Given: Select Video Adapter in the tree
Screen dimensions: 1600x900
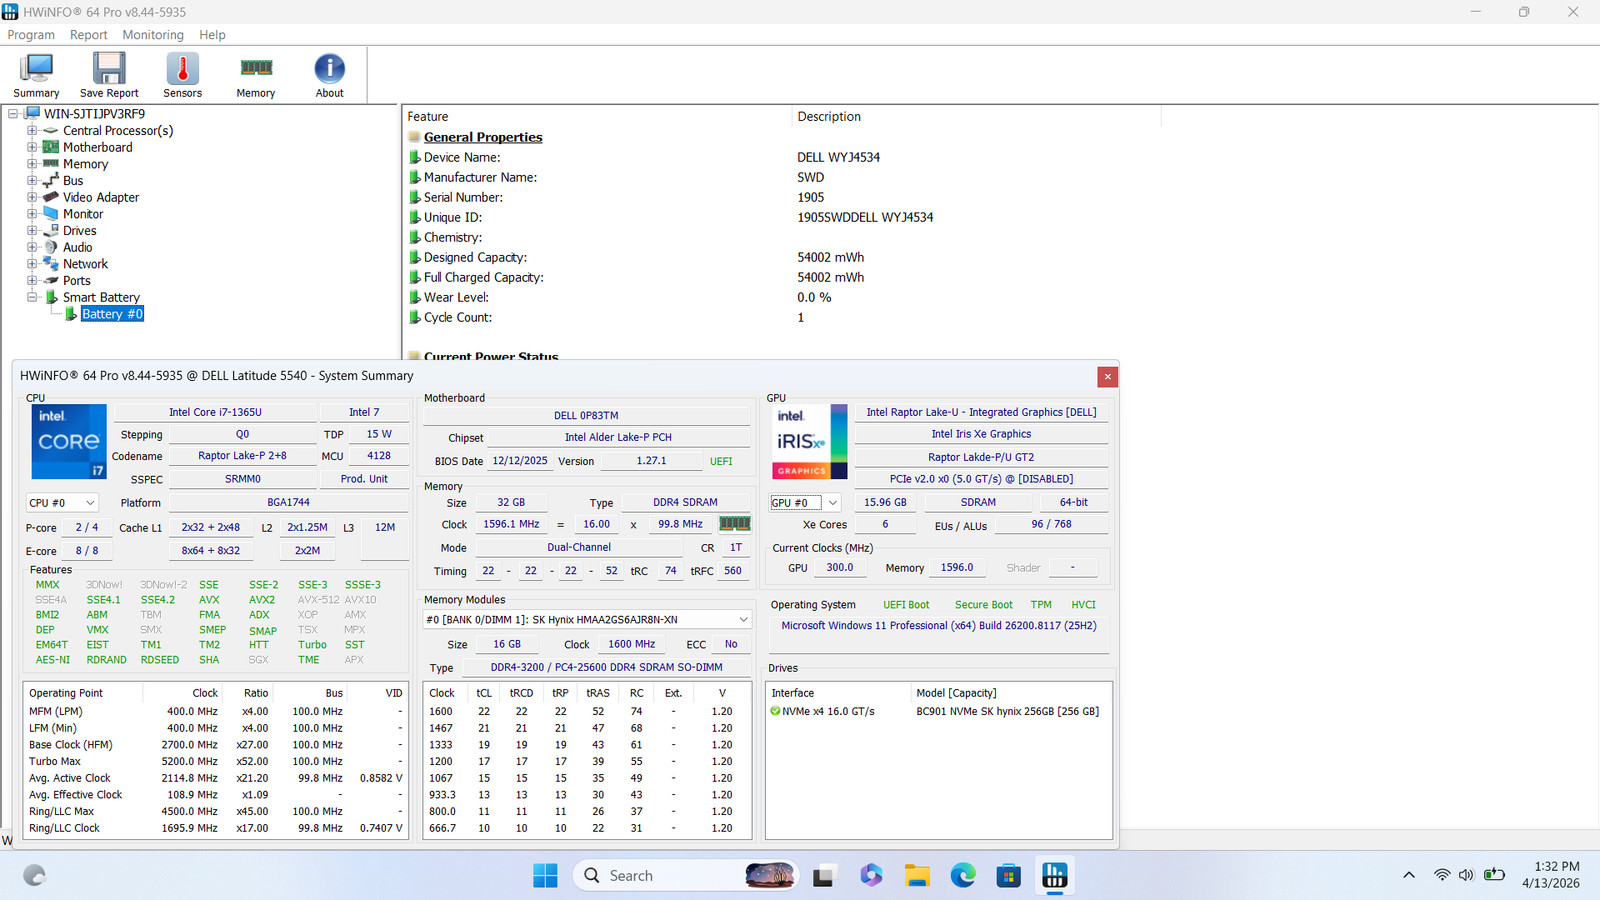Looking at the screenshot, I should [x=101, y=197].
